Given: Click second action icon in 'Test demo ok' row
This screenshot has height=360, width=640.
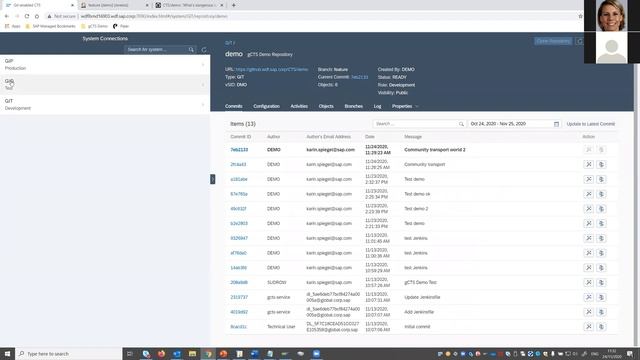Looking at the screenshot, I should coord(601,194).
